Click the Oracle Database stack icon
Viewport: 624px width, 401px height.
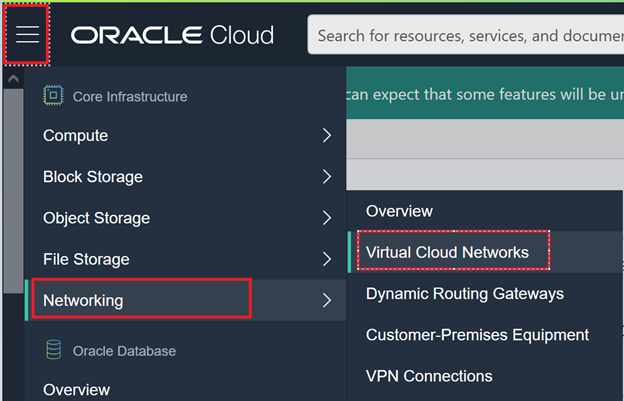pos(53,351)
